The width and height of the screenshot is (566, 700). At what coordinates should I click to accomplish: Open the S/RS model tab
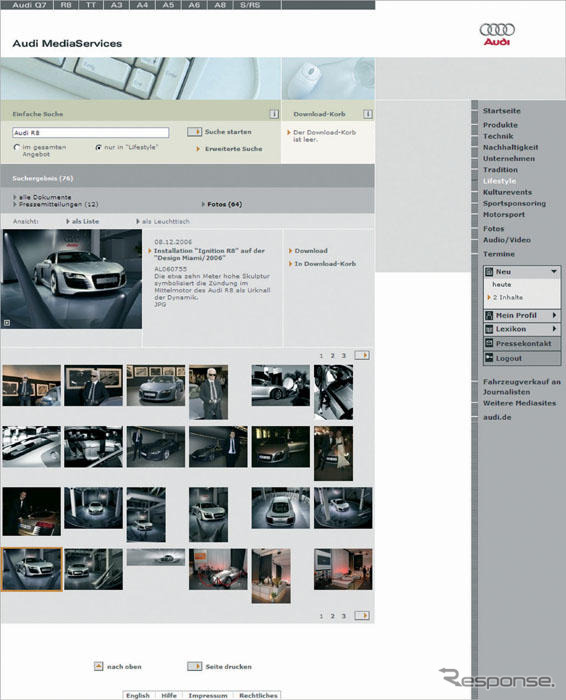click(250, 5)
